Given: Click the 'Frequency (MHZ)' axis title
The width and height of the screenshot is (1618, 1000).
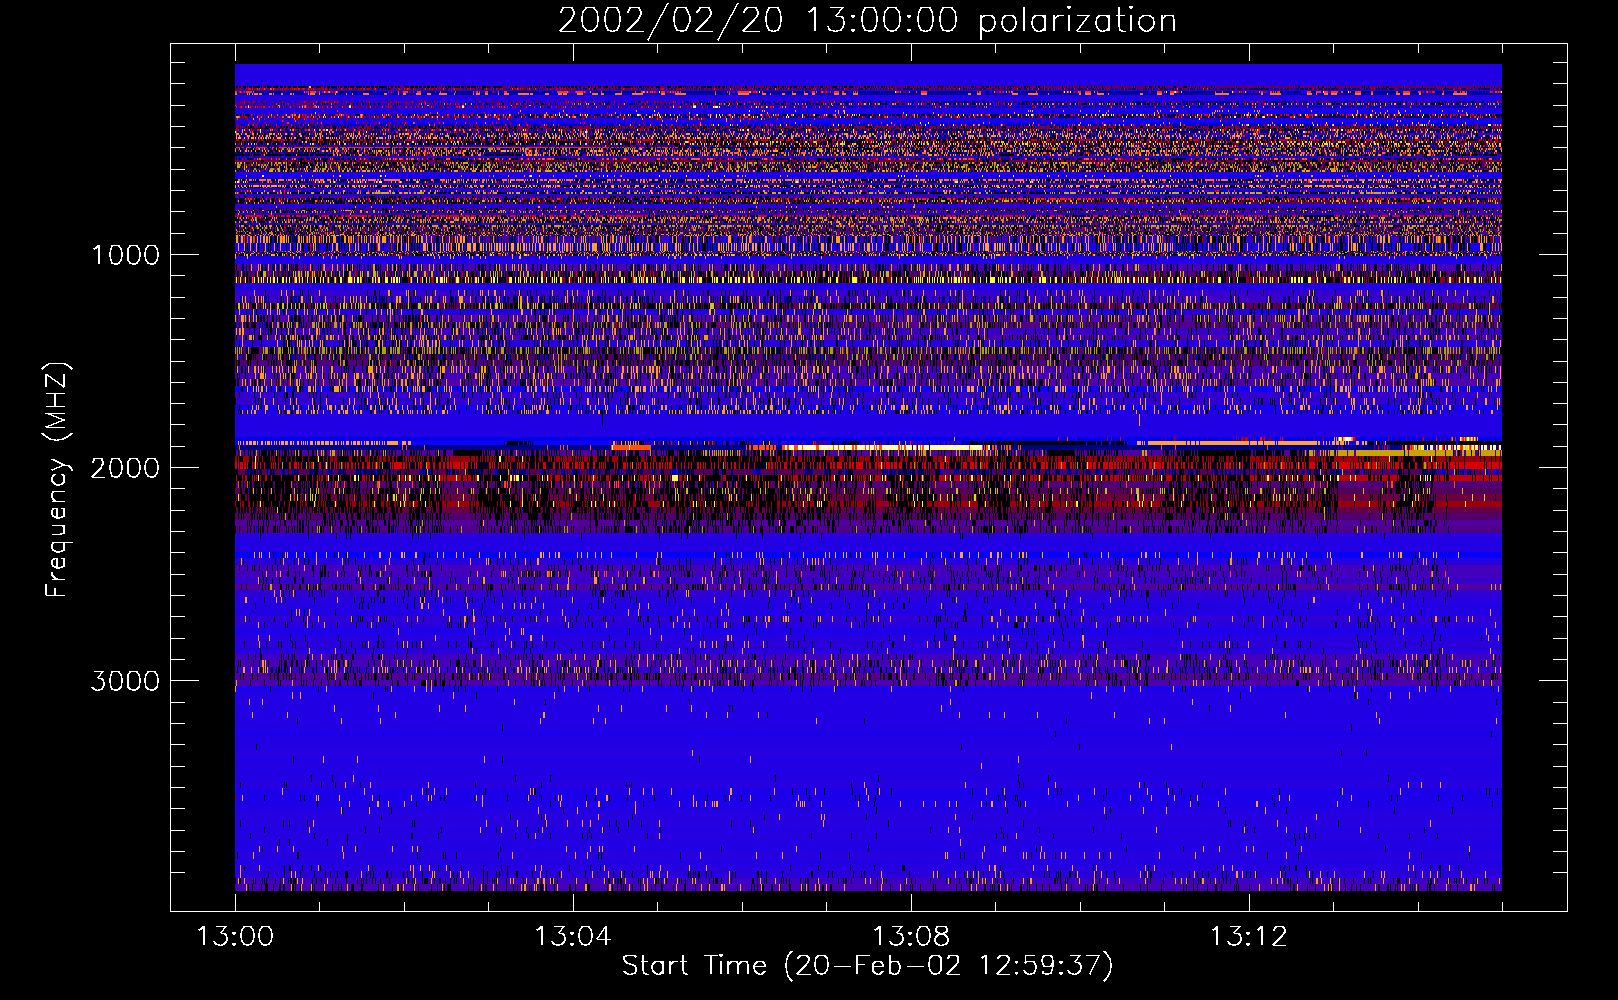Looking at the screenshot, I should point(57,480).
